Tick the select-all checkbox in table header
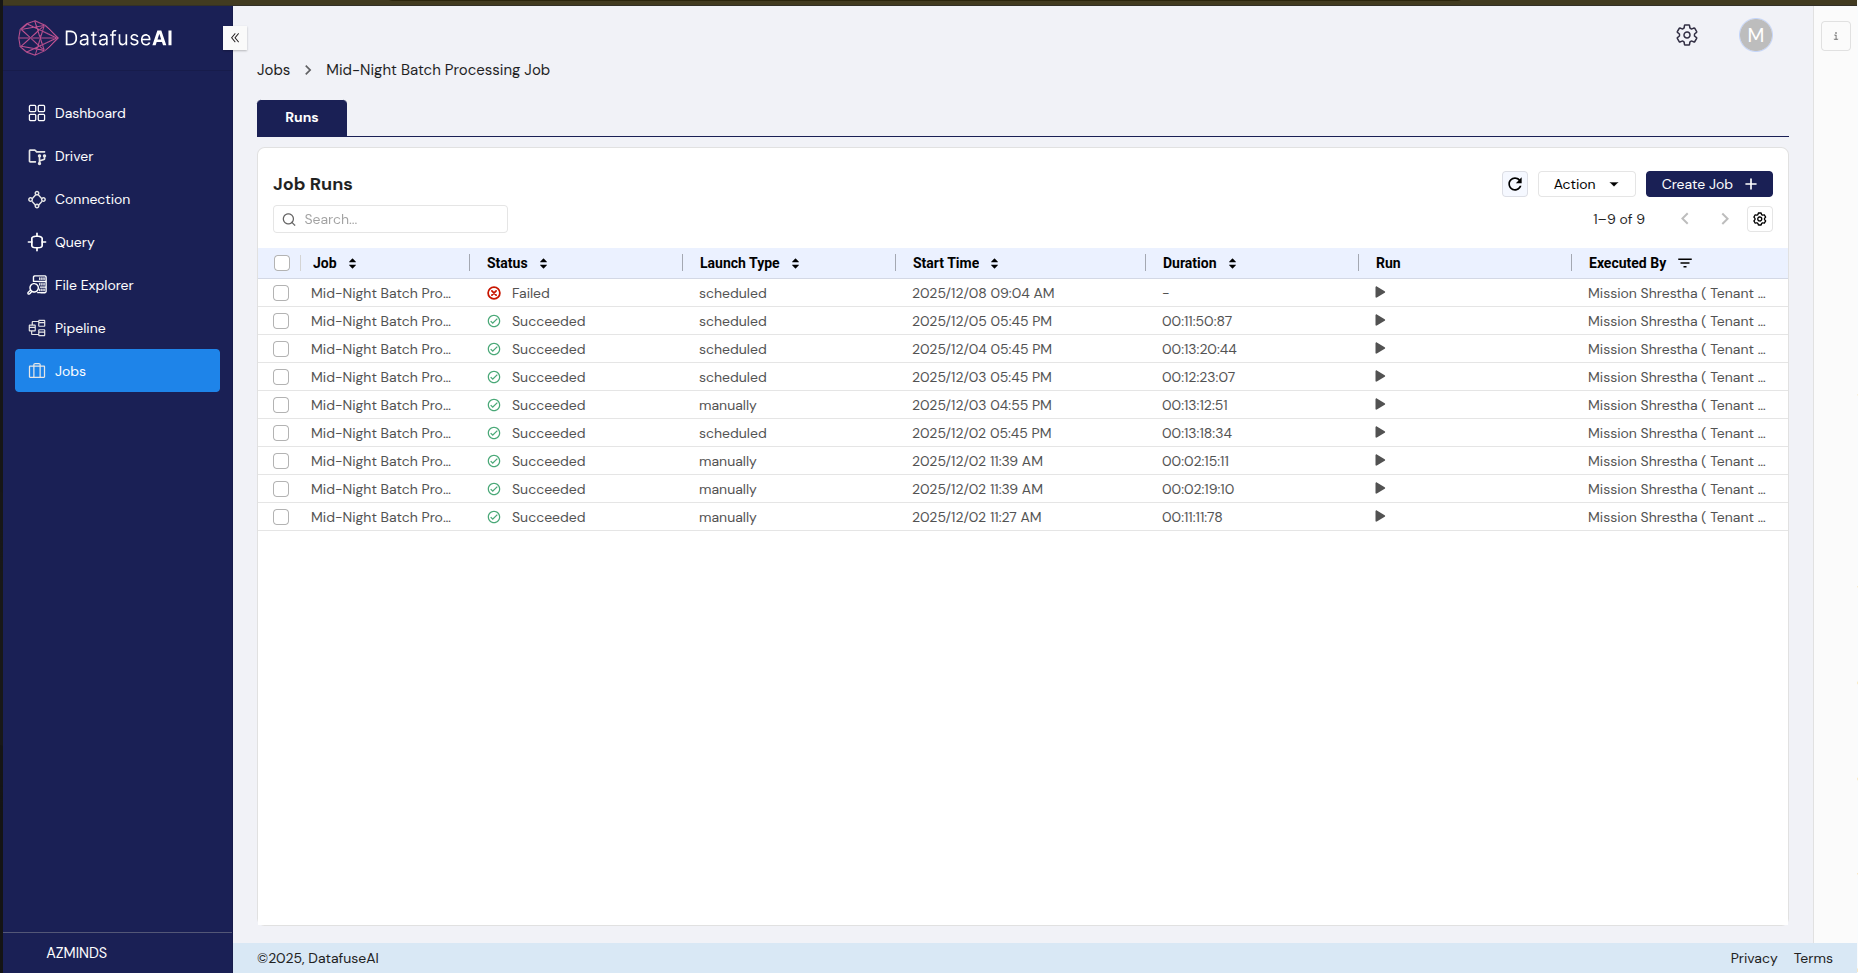 point(282,263)
